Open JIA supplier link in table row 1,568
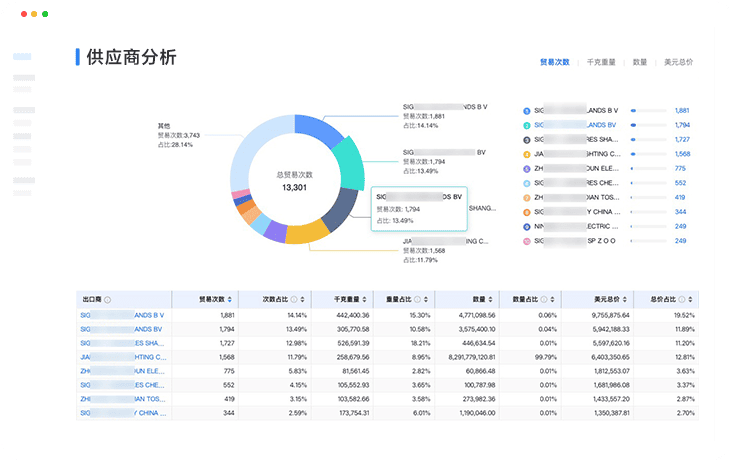730x460 pixels. click(x=122, y=356)
